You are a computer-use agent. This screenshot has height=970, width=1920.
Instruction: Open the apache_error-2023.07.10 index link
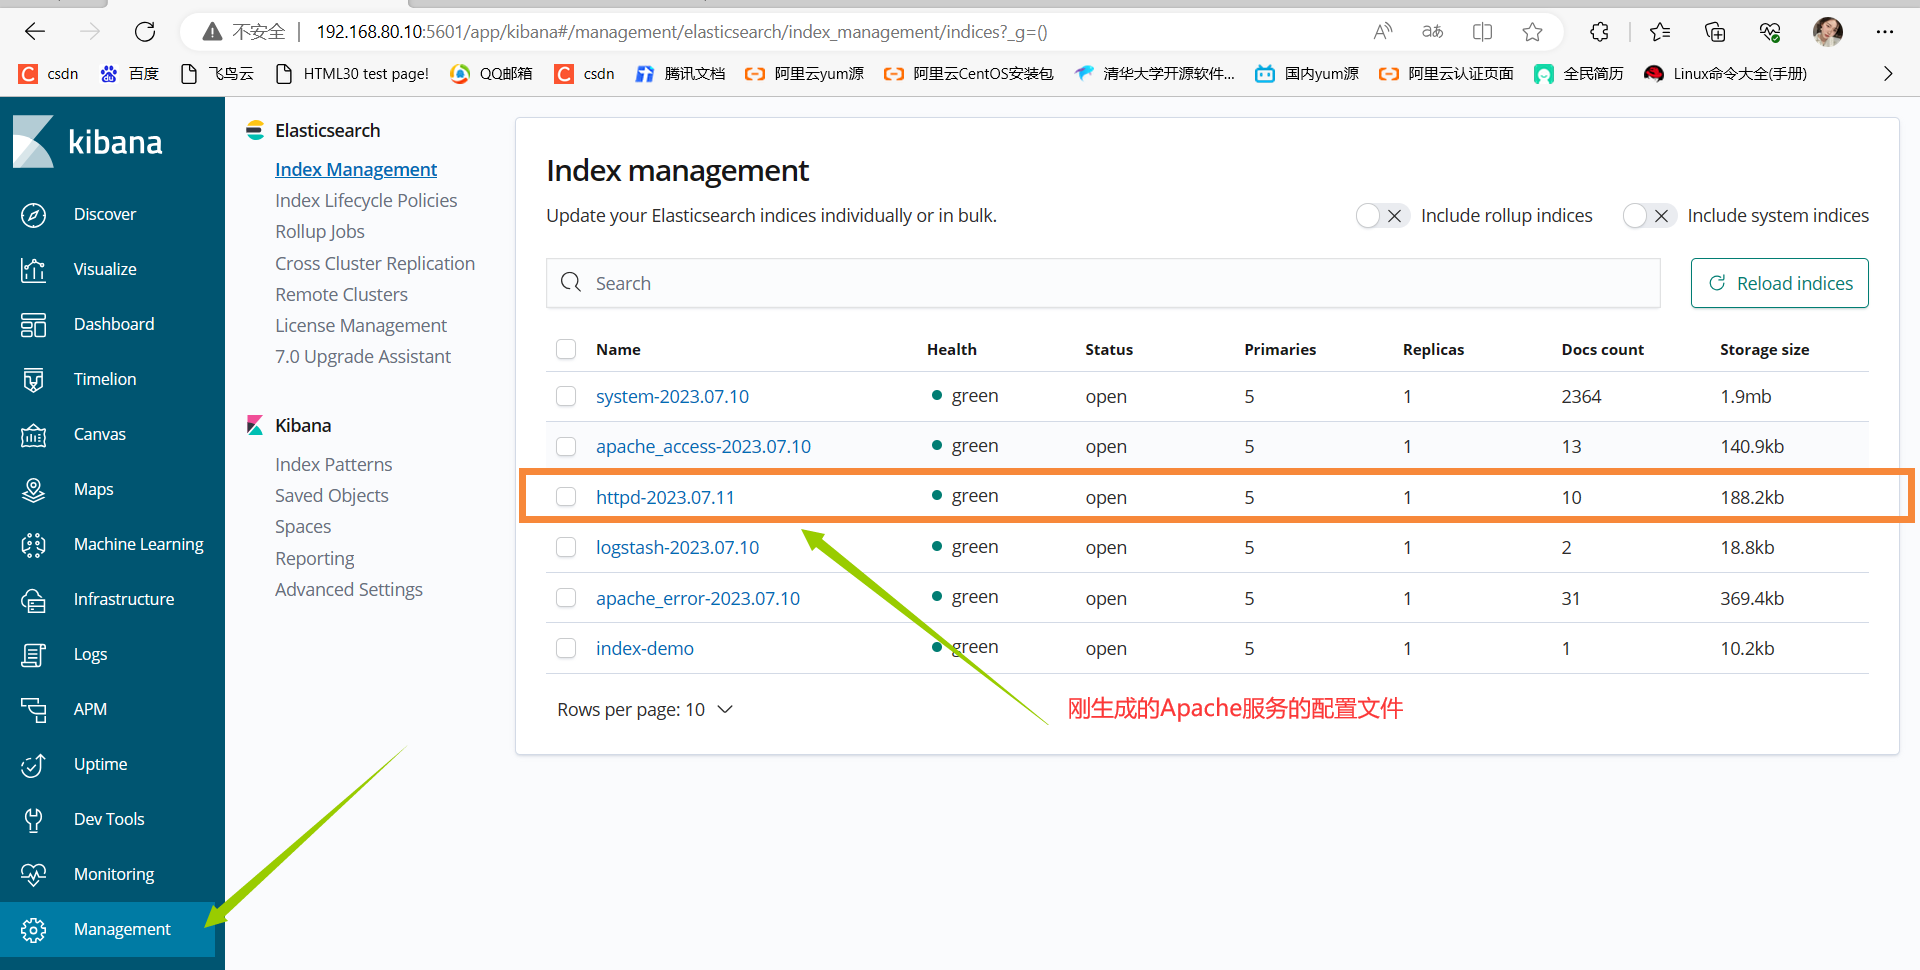[x=698, y=598]
